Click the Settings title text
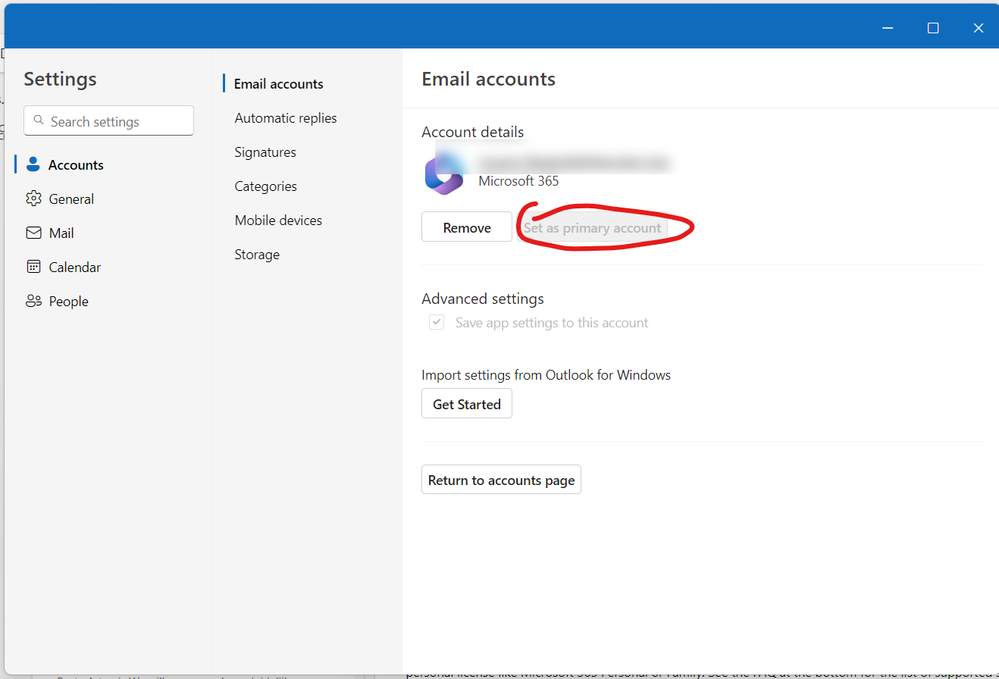Image resolution: width=999 pixels, height=679 pixels. pyautogui.click(x=60, y=79)
